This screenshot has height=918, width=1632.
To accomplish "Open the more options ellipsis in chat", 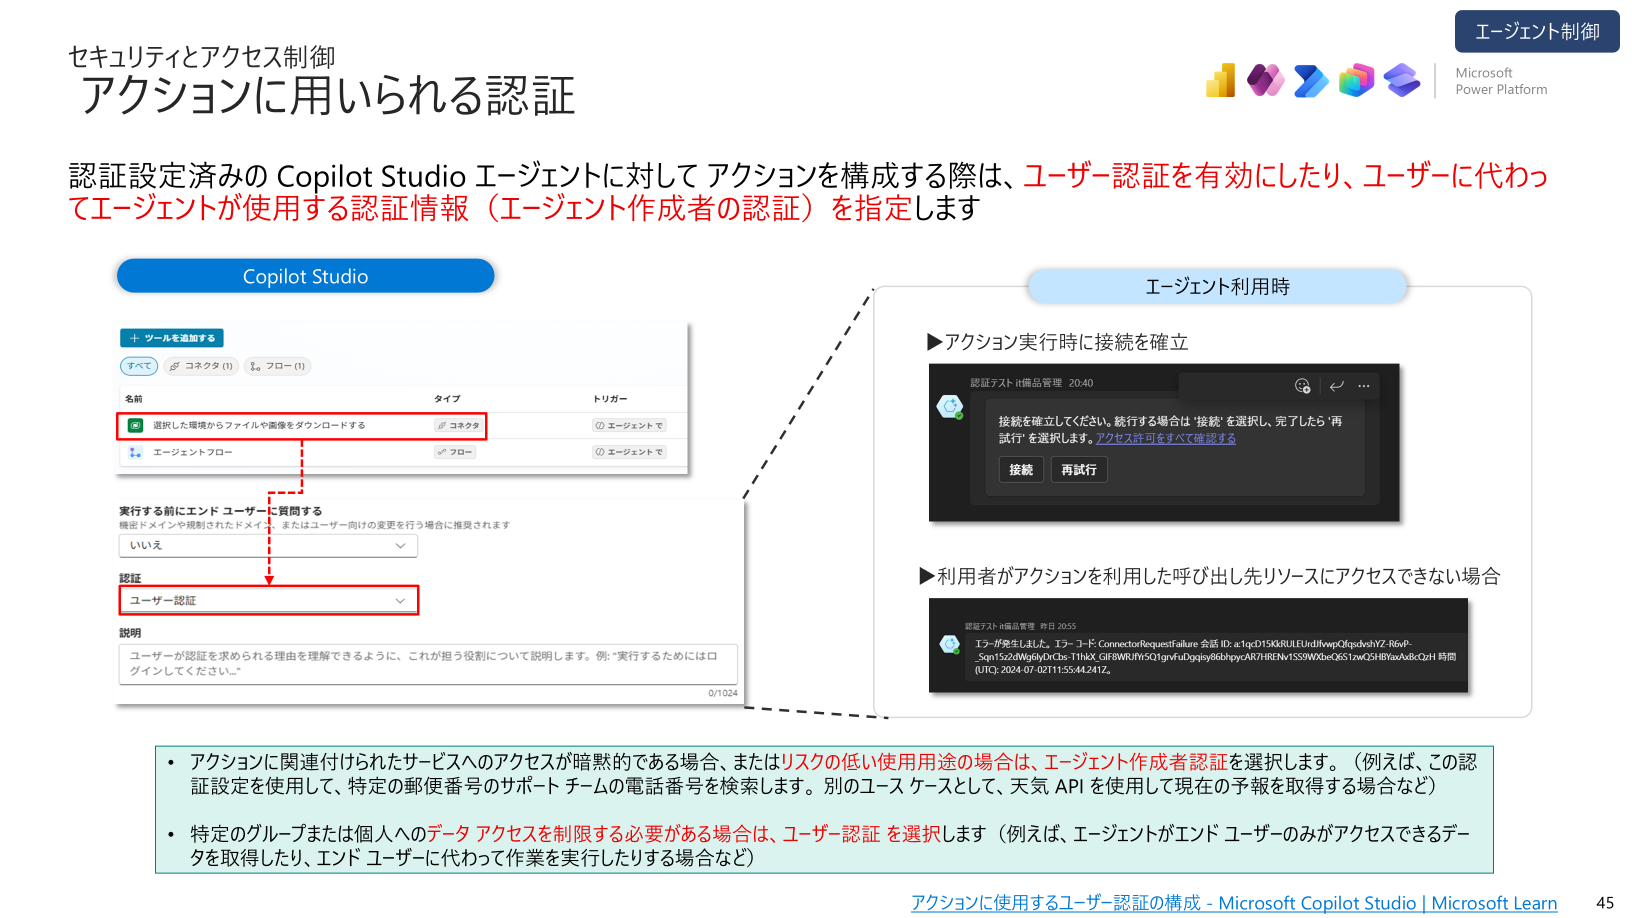I will 1364,385.
